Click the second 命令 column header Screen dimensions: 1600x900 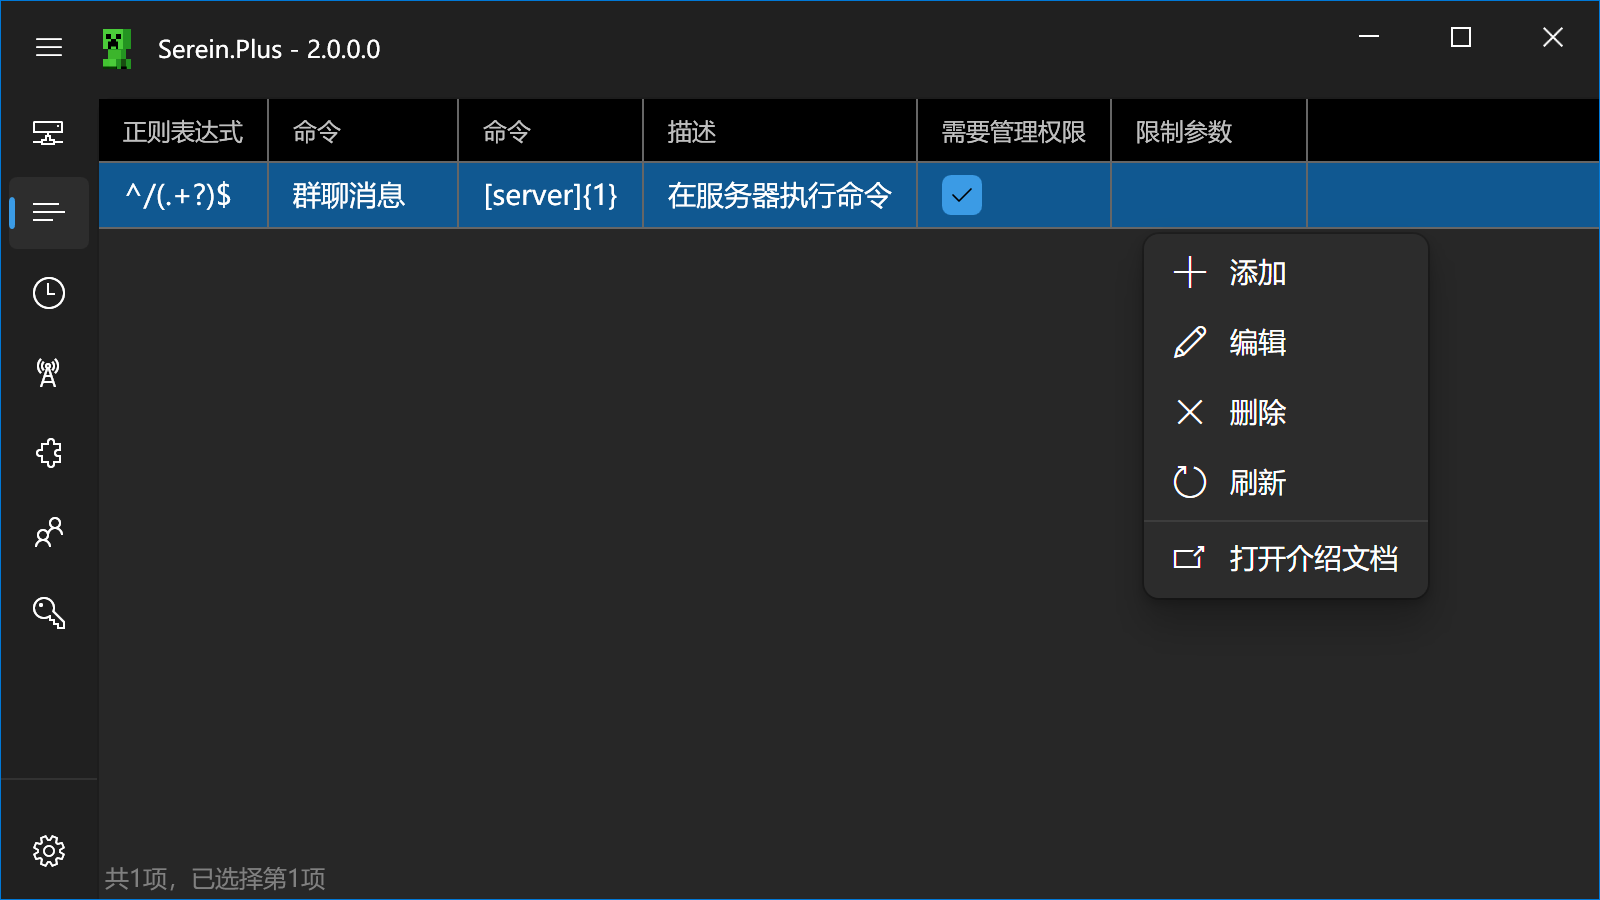pos(550,131)
